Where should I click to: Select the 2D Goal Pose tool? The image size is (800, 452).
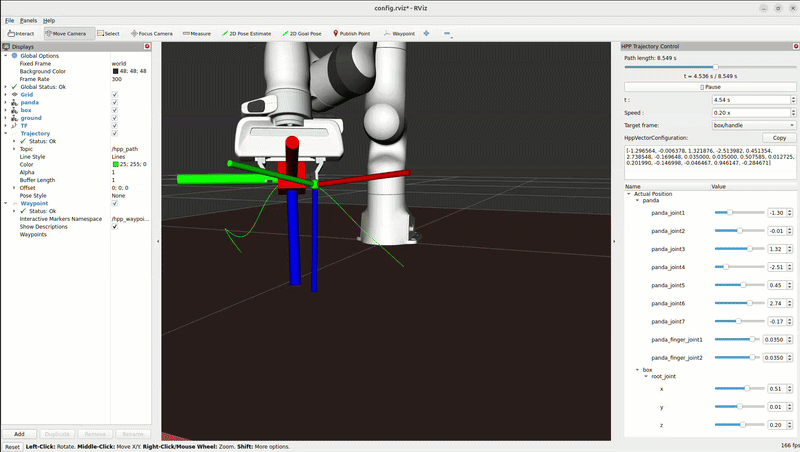click(x=302, y=34)
